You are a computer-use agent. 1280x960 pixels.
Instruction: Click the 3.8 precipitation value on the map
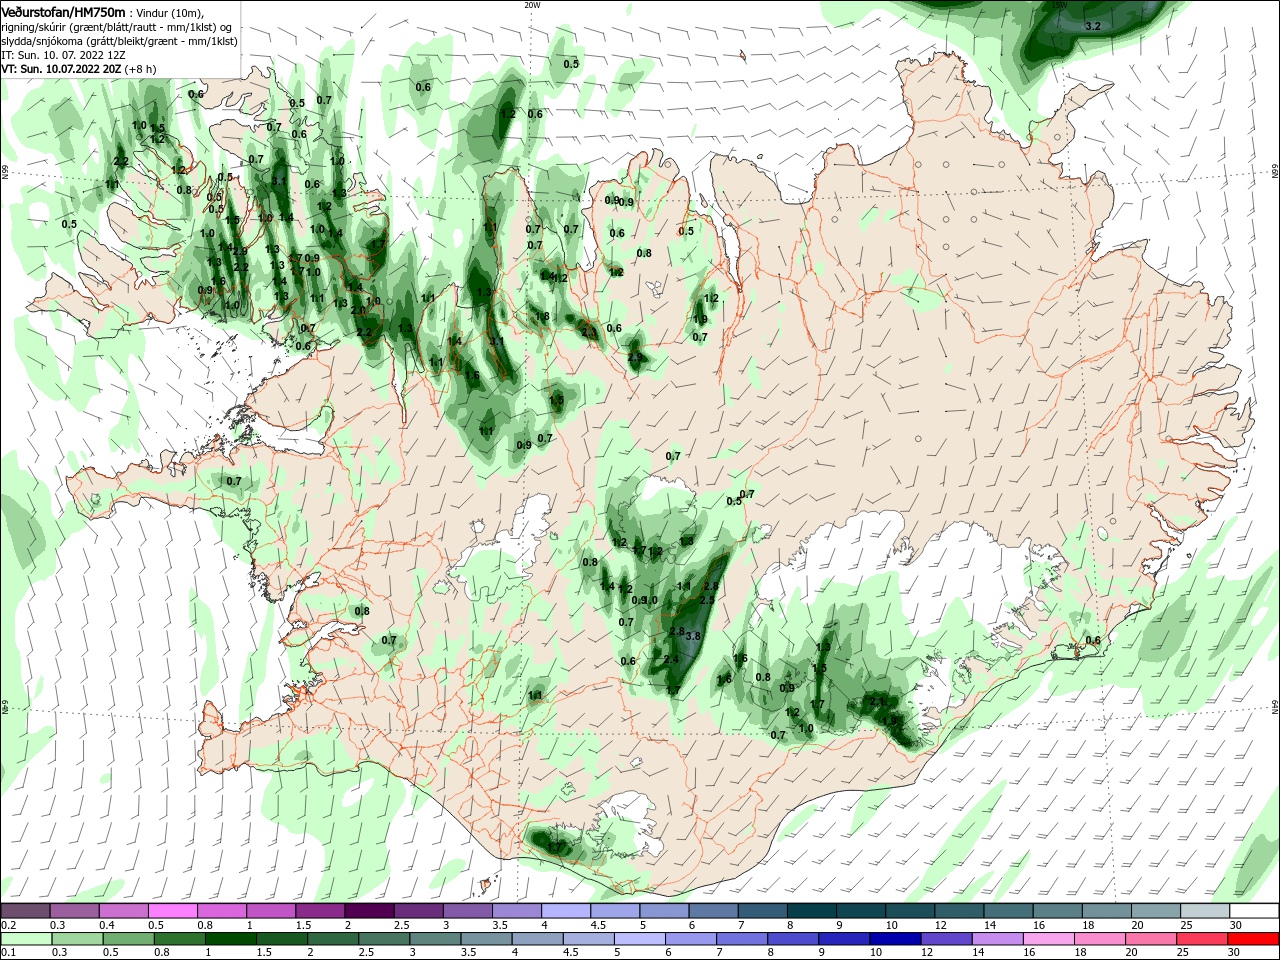[x=692, y=636]
